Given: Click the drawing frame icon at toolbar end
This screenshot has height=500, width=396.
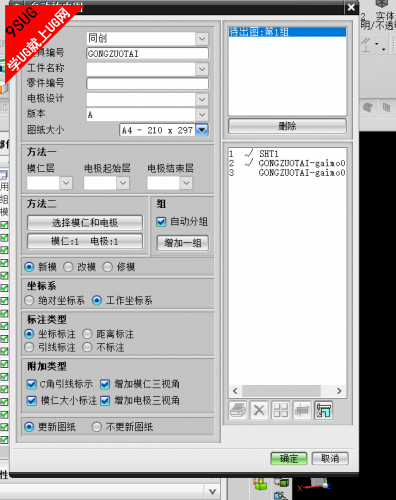Looking at the screenshot, I should coord(323,410).
